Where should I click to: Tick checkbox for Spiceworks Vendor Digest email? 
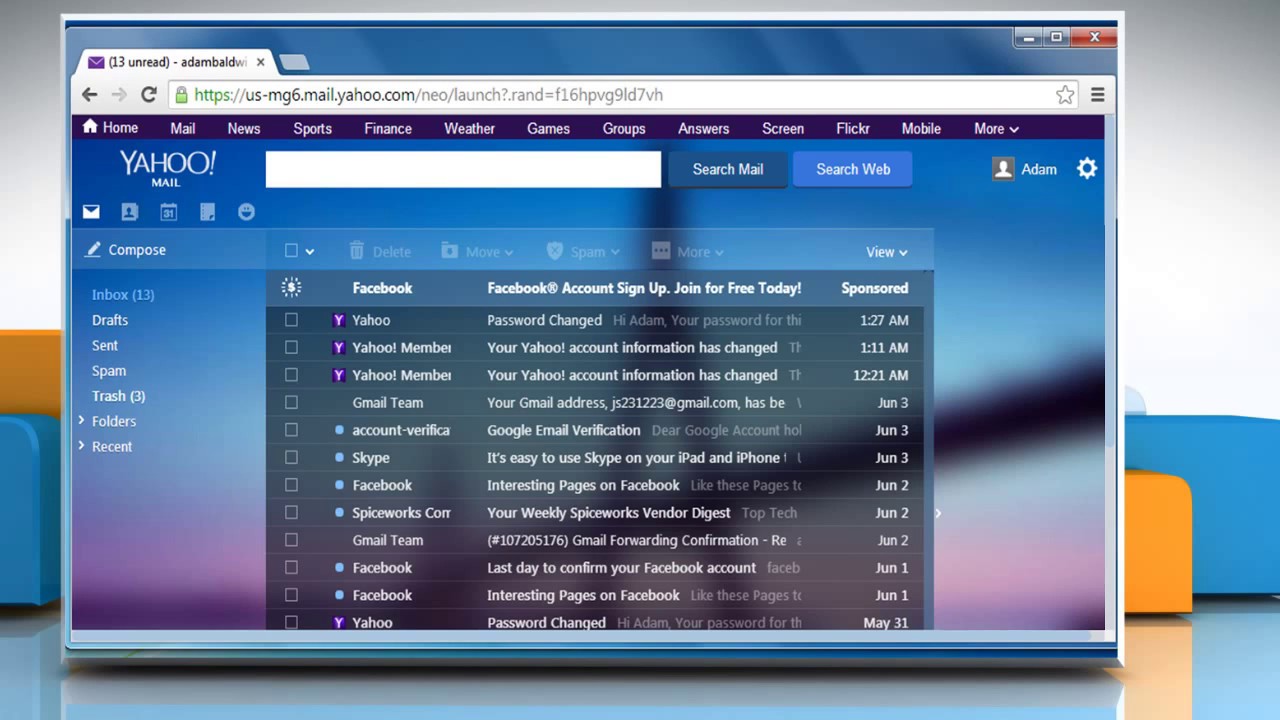[x=291, y=512]
